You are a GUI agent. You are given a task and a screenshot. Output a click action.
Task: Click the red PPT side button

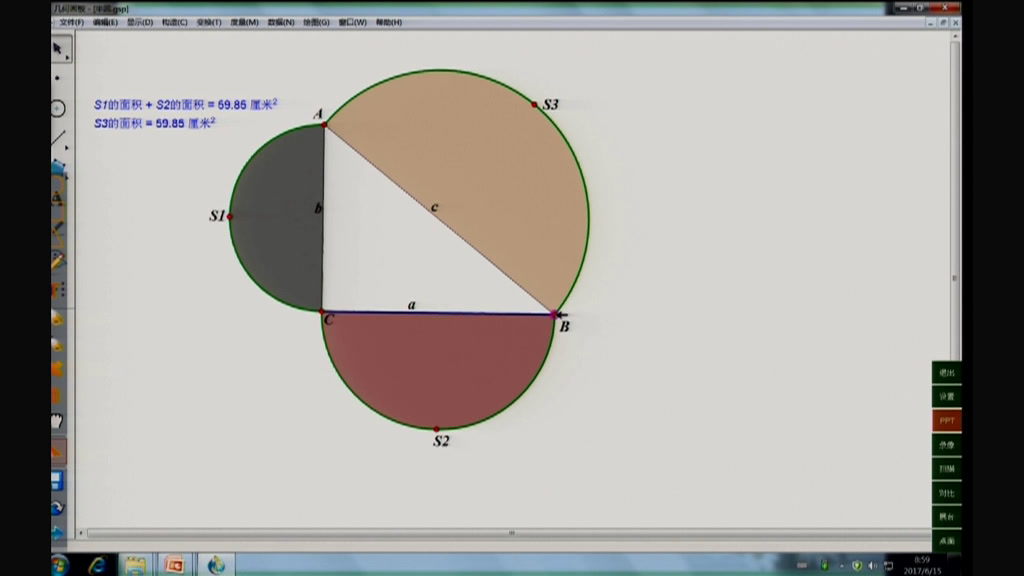[946, 421]
